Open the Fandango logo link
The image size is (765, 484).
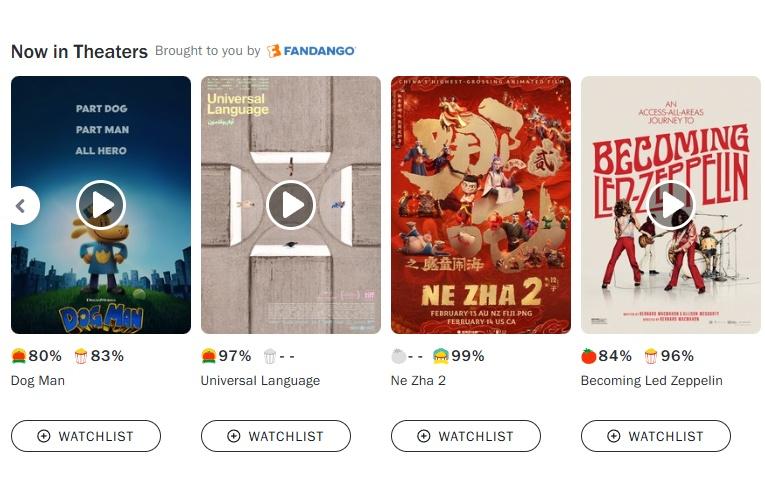[x=311, y=51]
